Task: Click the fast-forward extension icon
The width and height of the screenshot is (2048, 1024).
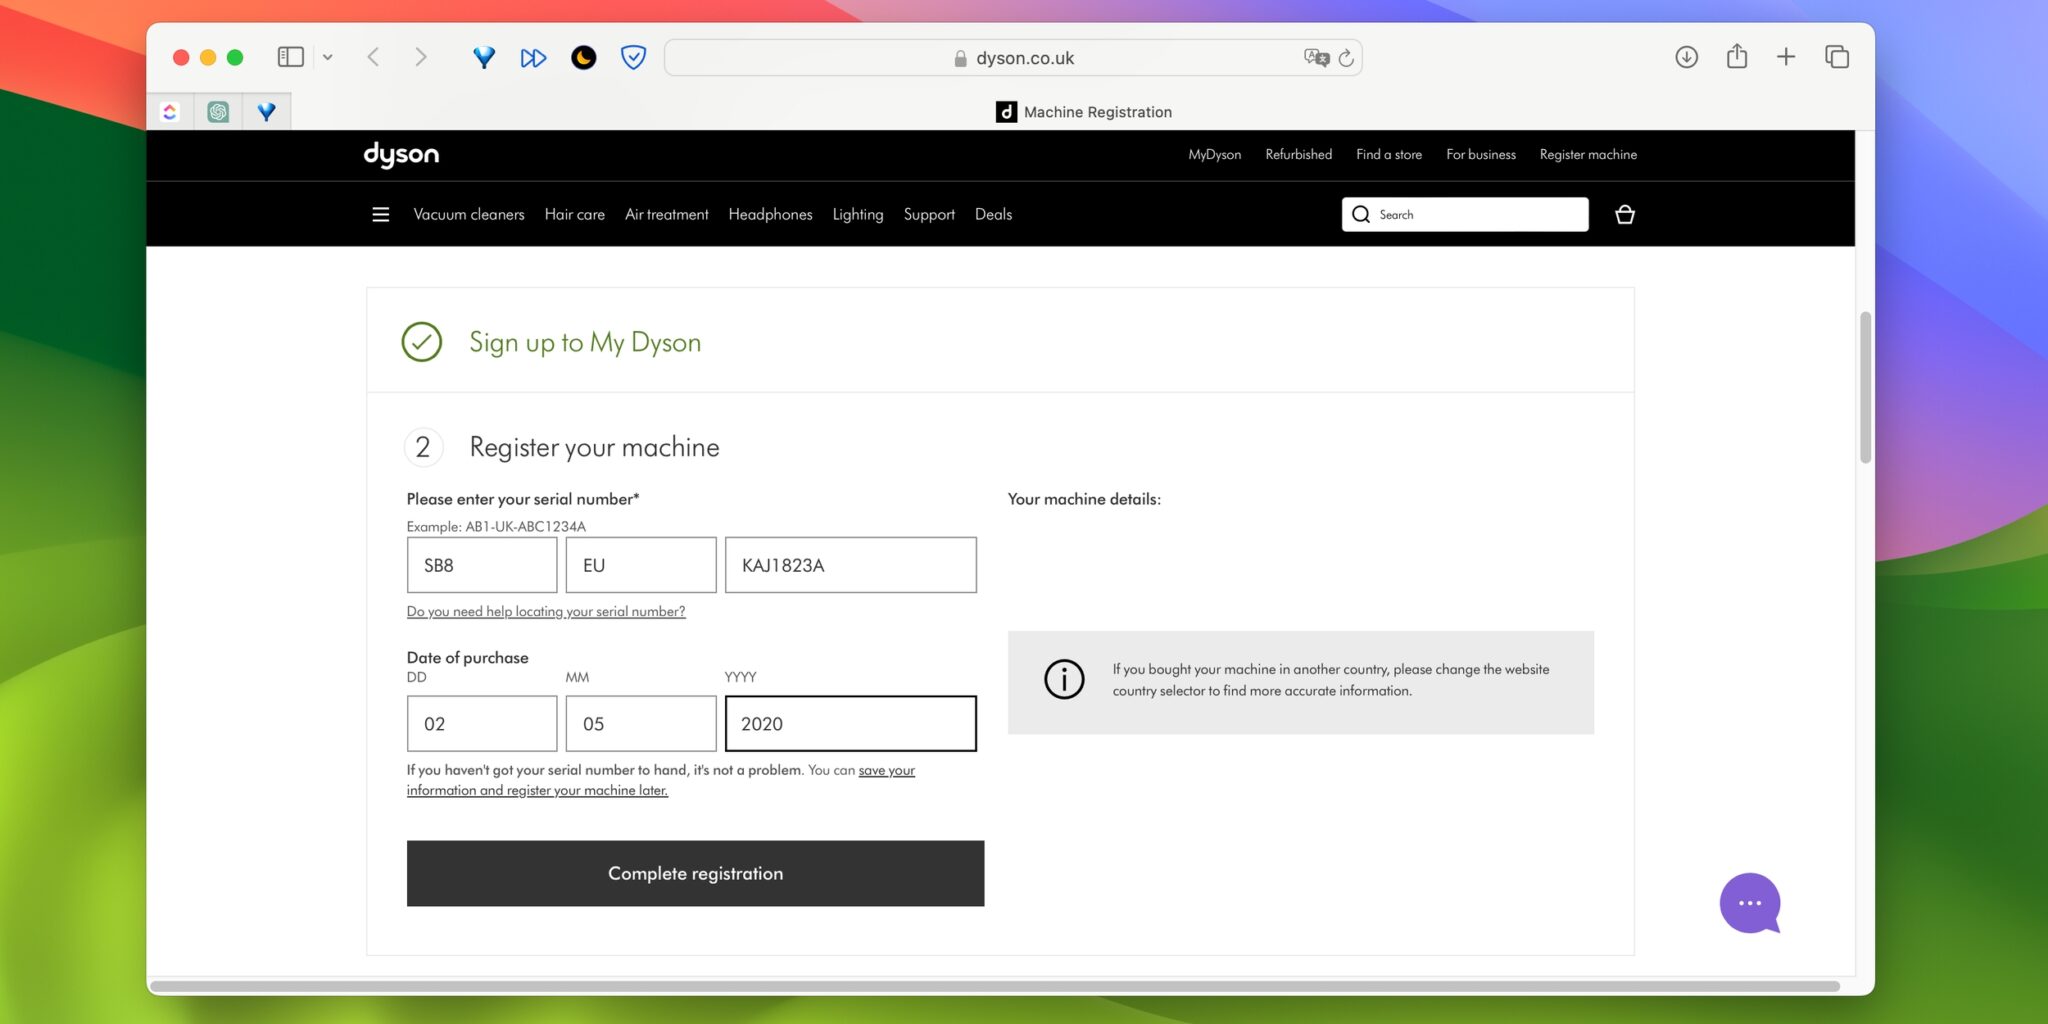Action: 534,58
